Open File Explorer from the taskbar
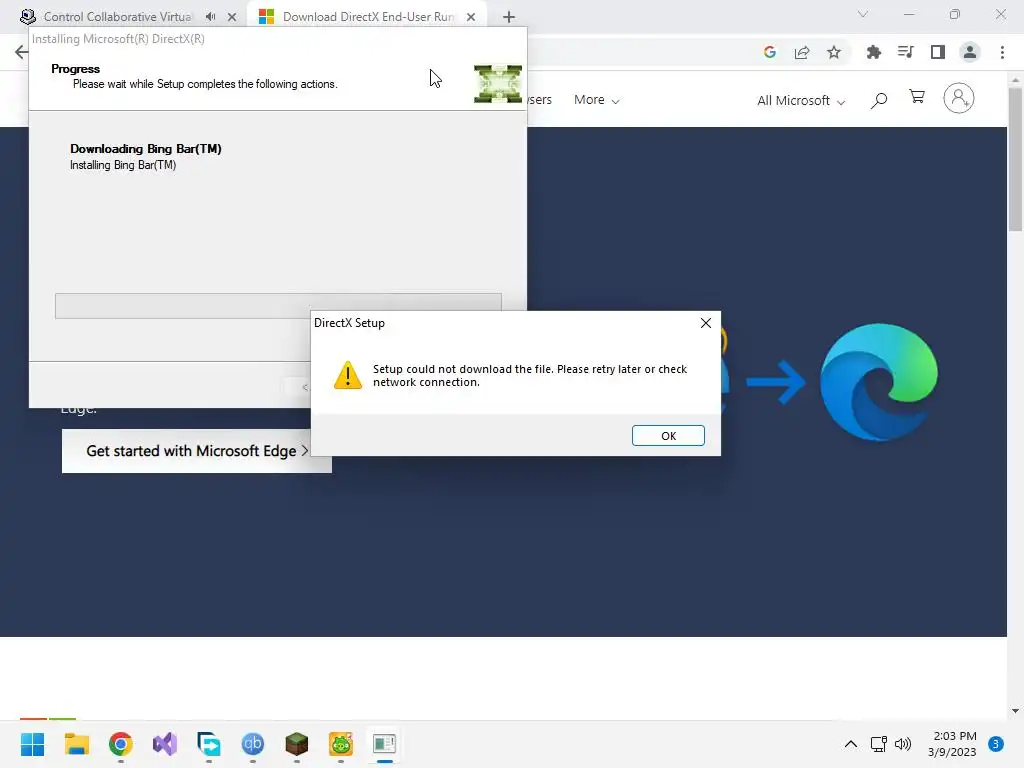 [x=76, y=744]
